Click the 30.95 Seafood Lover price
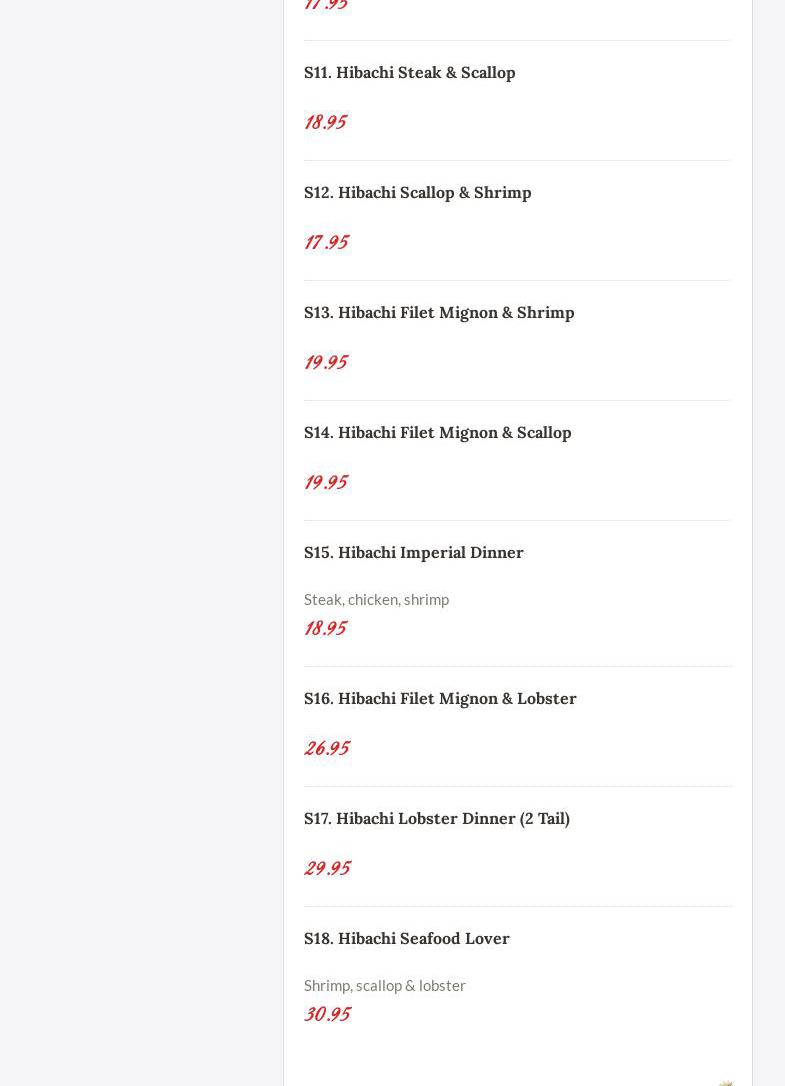The height and width of the screenshot is (1086, 785). pos(327,1014)
